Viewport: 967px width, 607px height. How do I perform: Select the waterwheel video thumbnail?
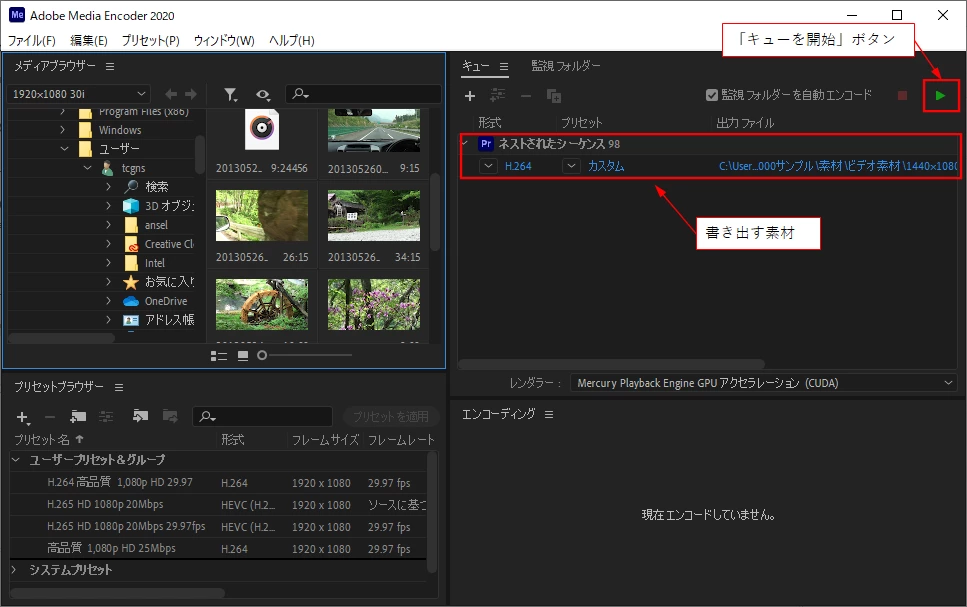pyautogui.click(x=261, y=304)
